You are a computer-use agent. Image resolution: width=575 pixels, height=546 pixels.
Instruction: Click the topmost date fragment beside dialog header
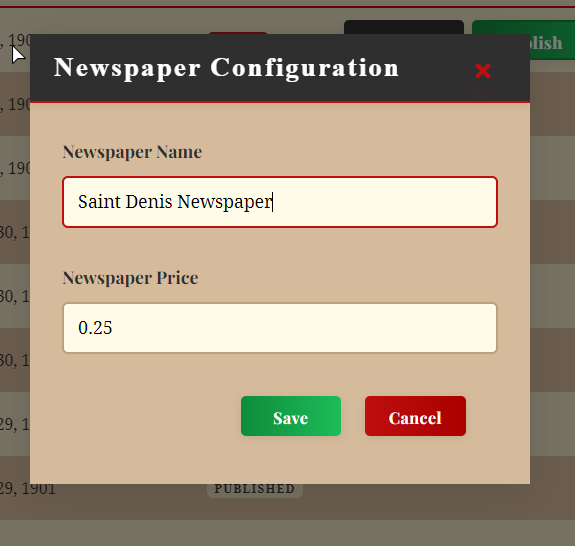click(x=15, y=40)
